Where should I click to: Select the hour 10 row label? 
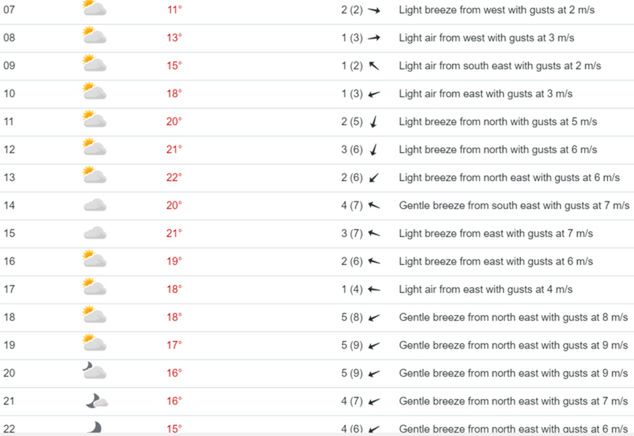pyautogui.click(x=10, y=94)
